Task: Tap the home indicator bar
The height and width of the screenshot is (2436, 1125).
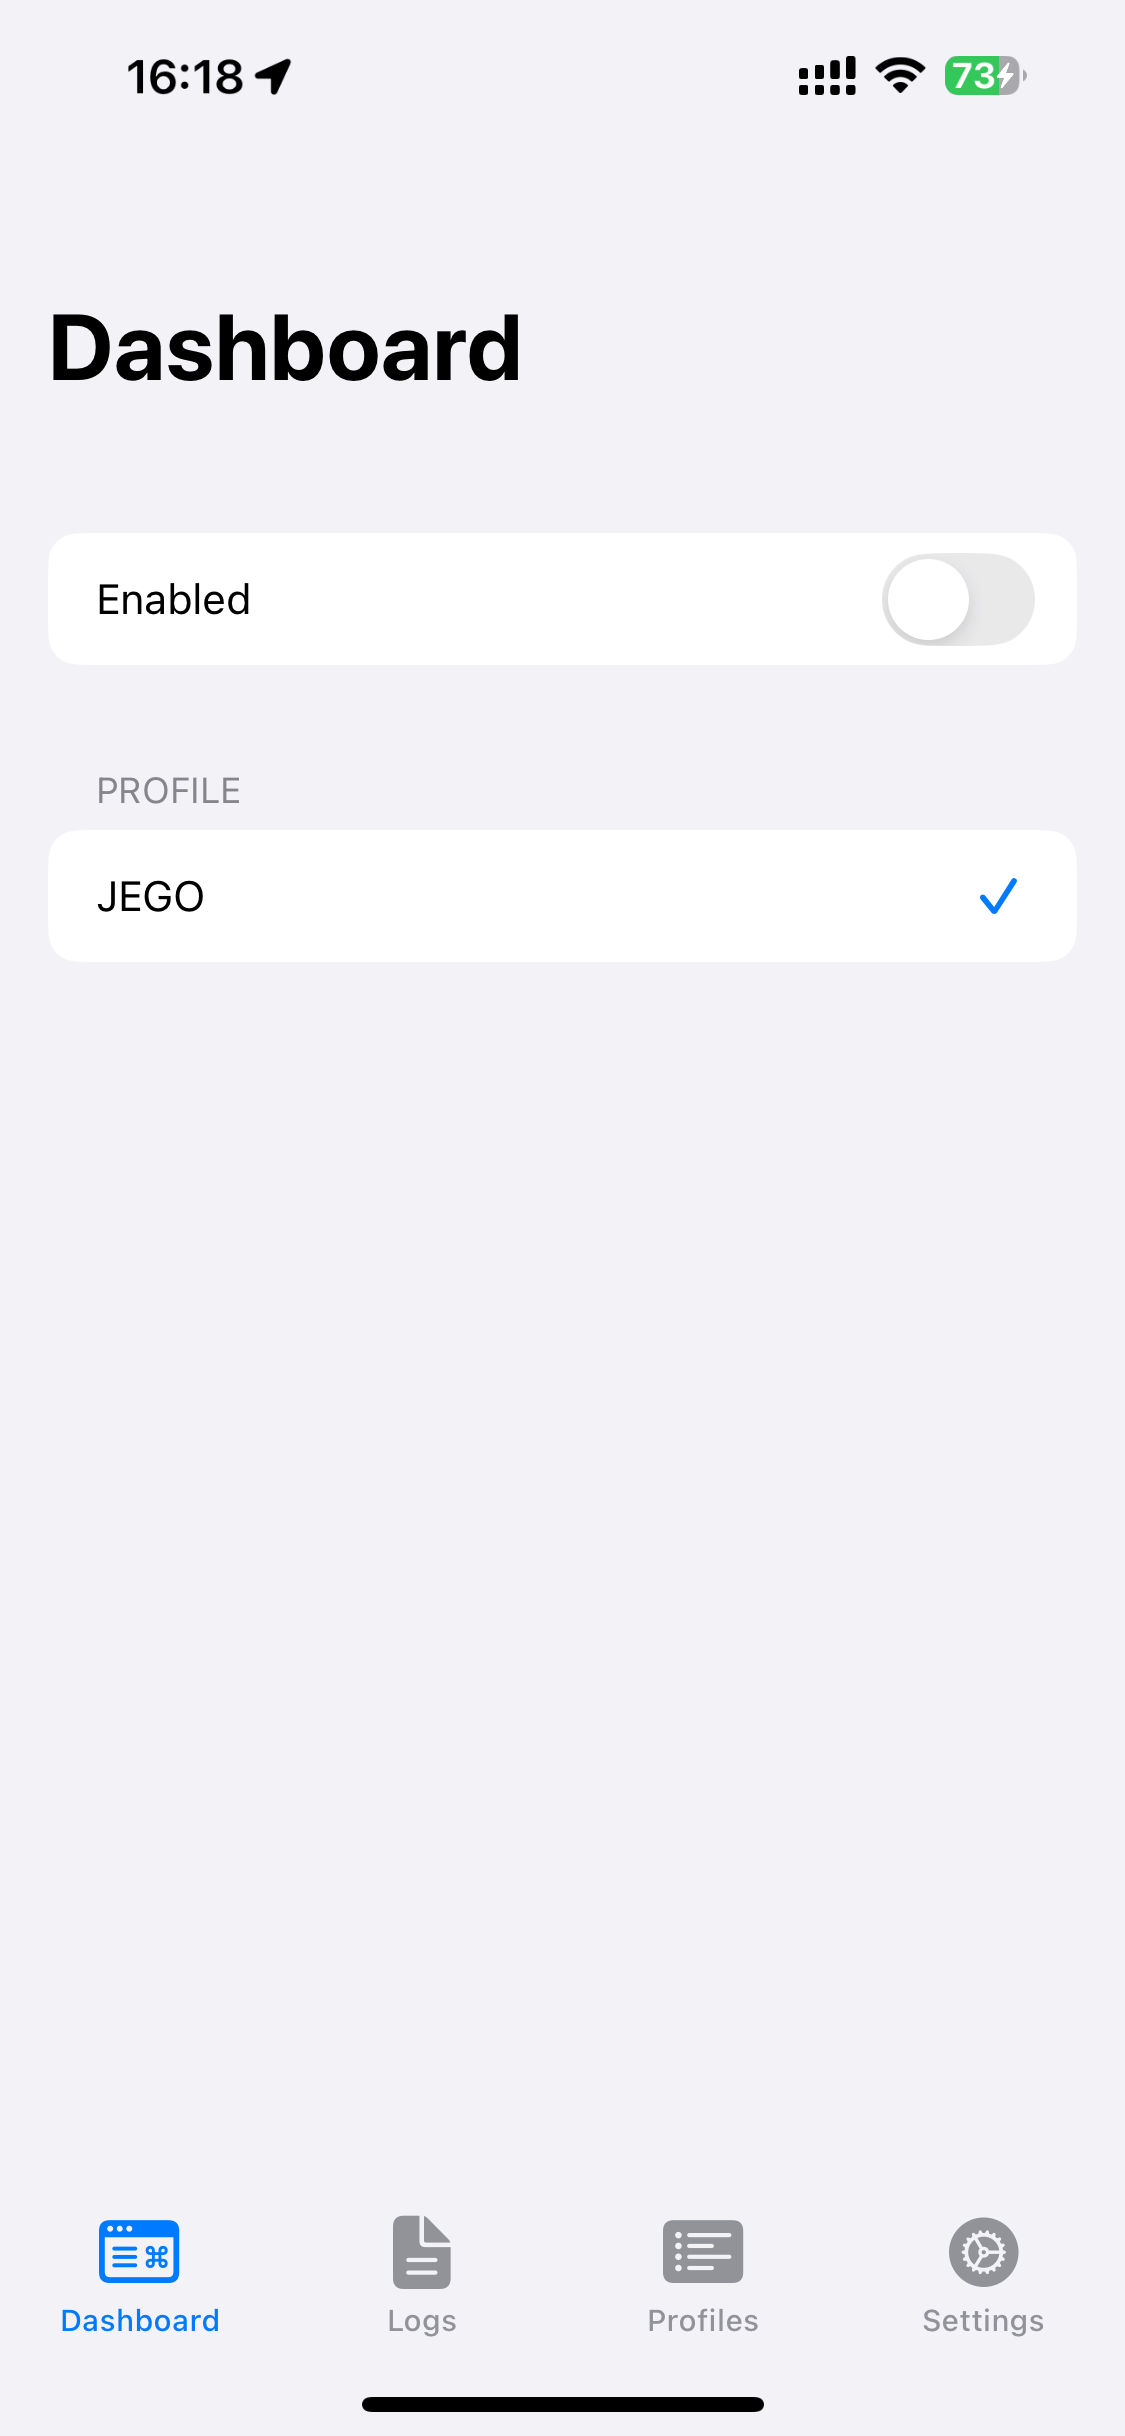Action: (563, 2404)
